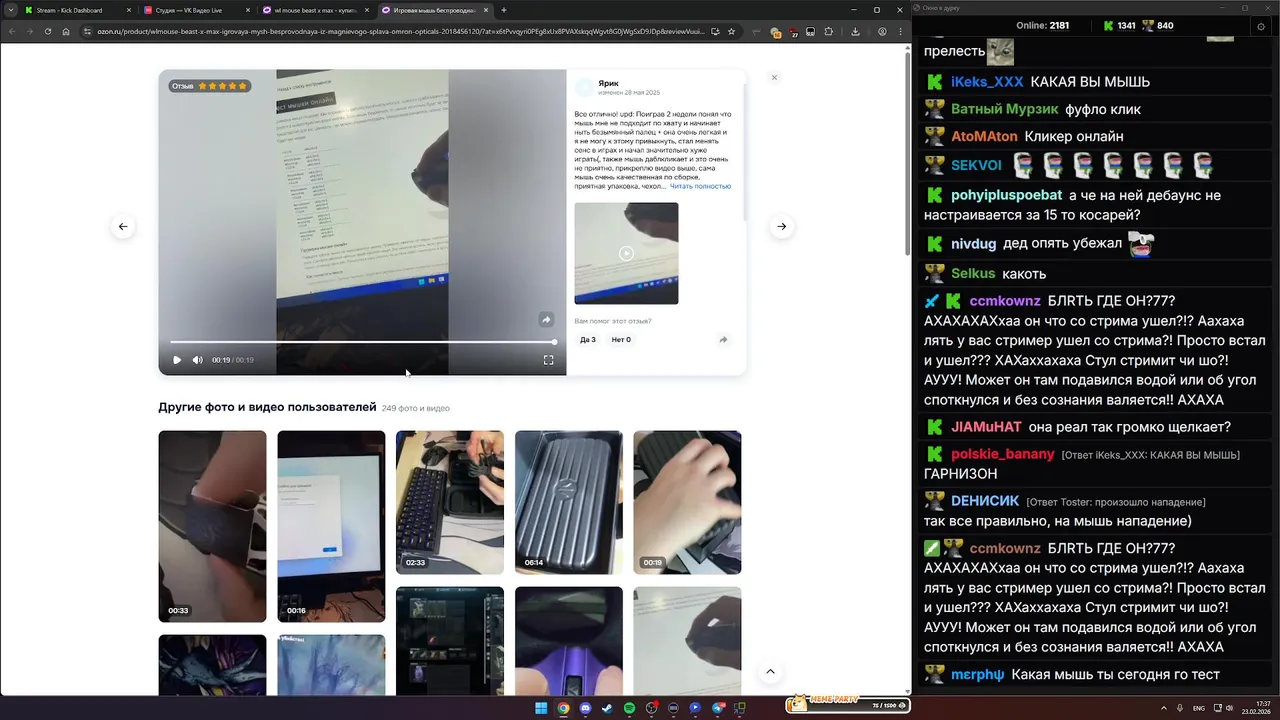This screenshot has height=720, width=1280.
Task: Open Telegram from the taskbar
Action: click(718, 708)
